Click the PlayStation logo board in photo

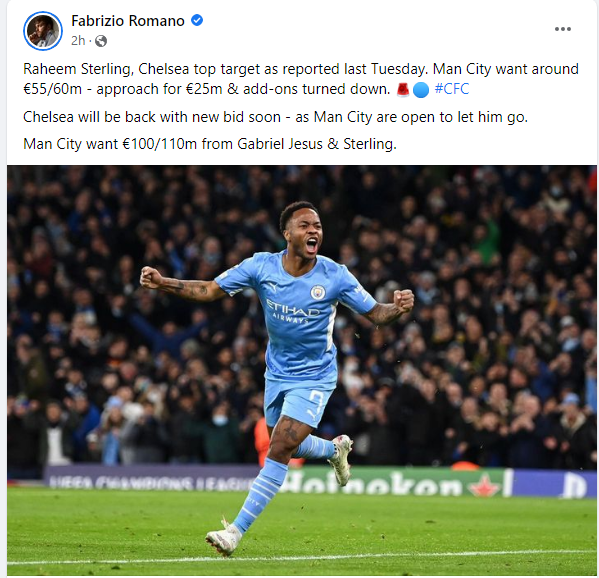554,484
